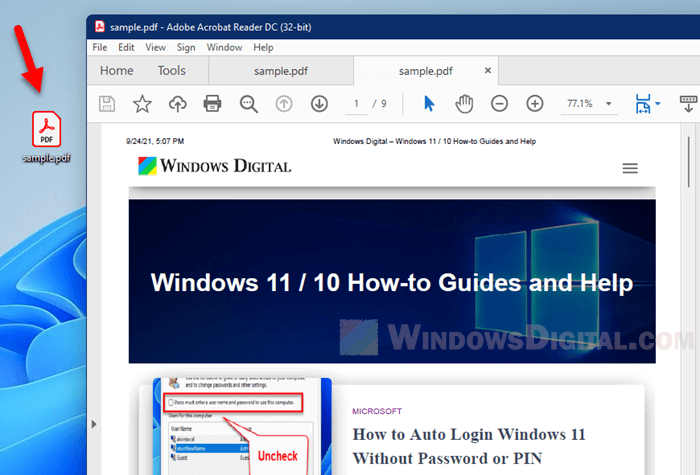Screen dimensions: 700x475
Task: Expand the left navigation pane arrow
Action: click(x=94, y=424)
